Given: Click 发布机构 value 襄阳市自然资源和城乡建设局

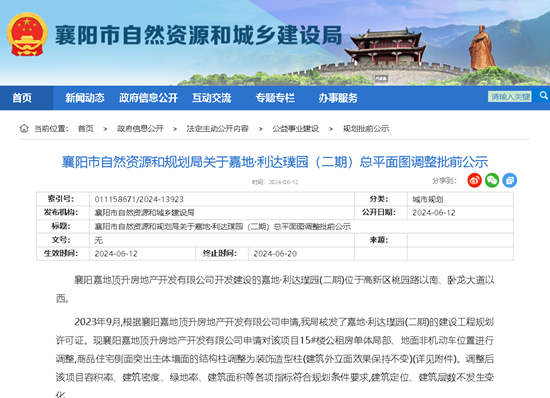Looking at the screenshot, I should [144, 213].
